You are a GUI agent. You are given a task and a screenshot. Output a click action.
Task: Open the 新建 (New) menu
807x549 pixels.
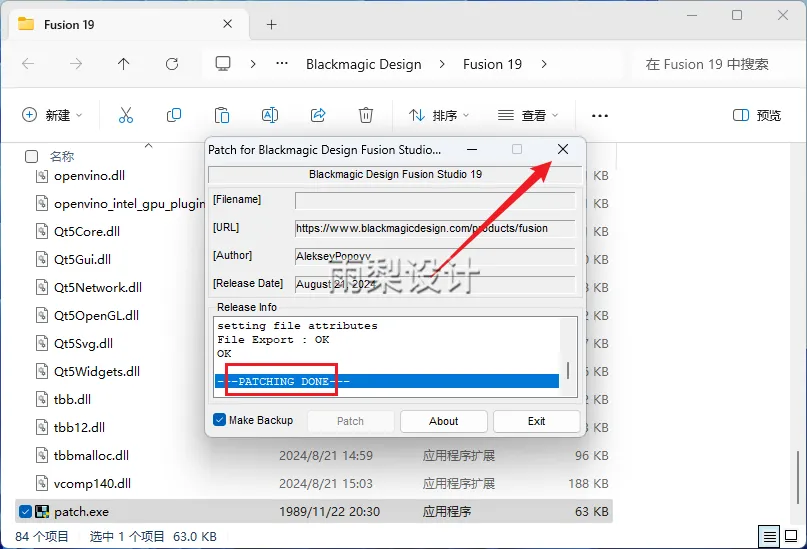[52, 115]
